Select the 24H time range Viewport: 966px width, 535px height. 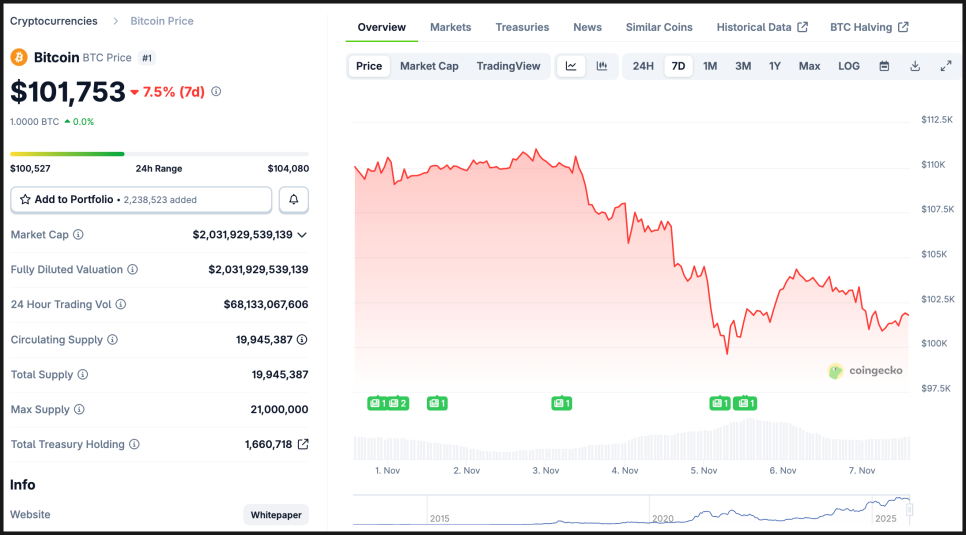643,66
